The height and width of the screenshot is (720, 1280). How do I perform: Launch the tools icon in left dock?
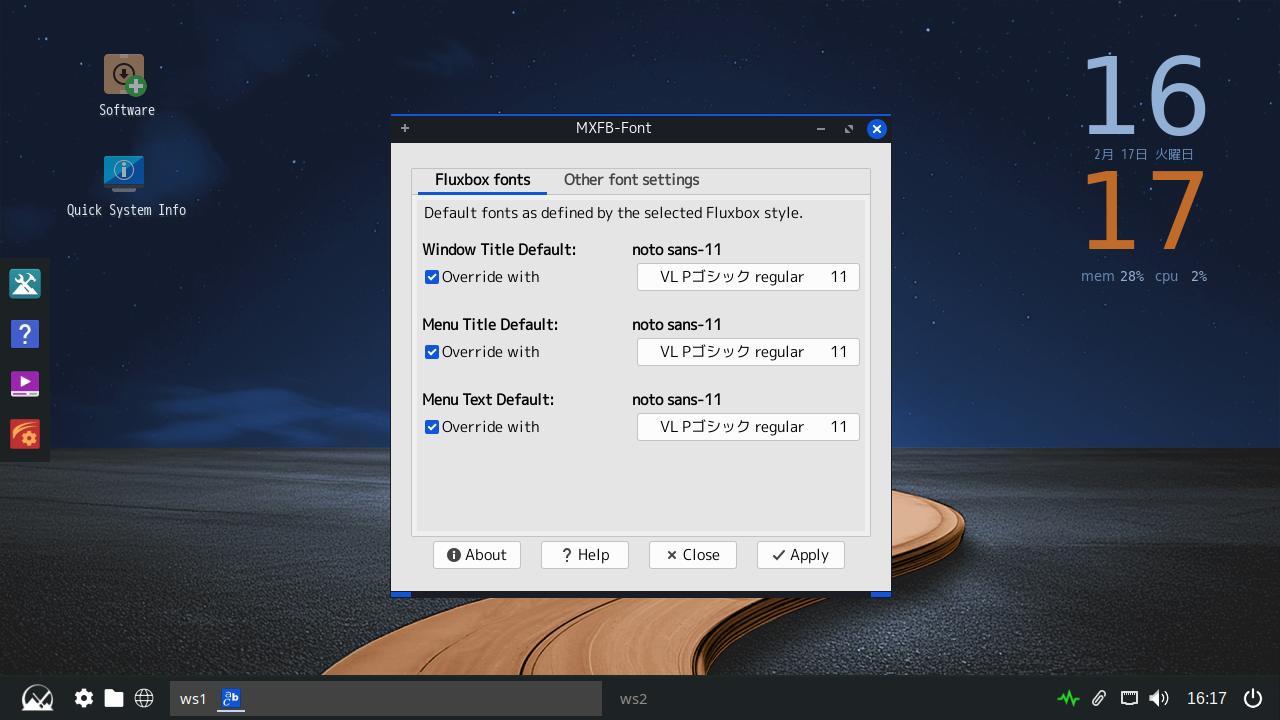[x=25, y=284]
